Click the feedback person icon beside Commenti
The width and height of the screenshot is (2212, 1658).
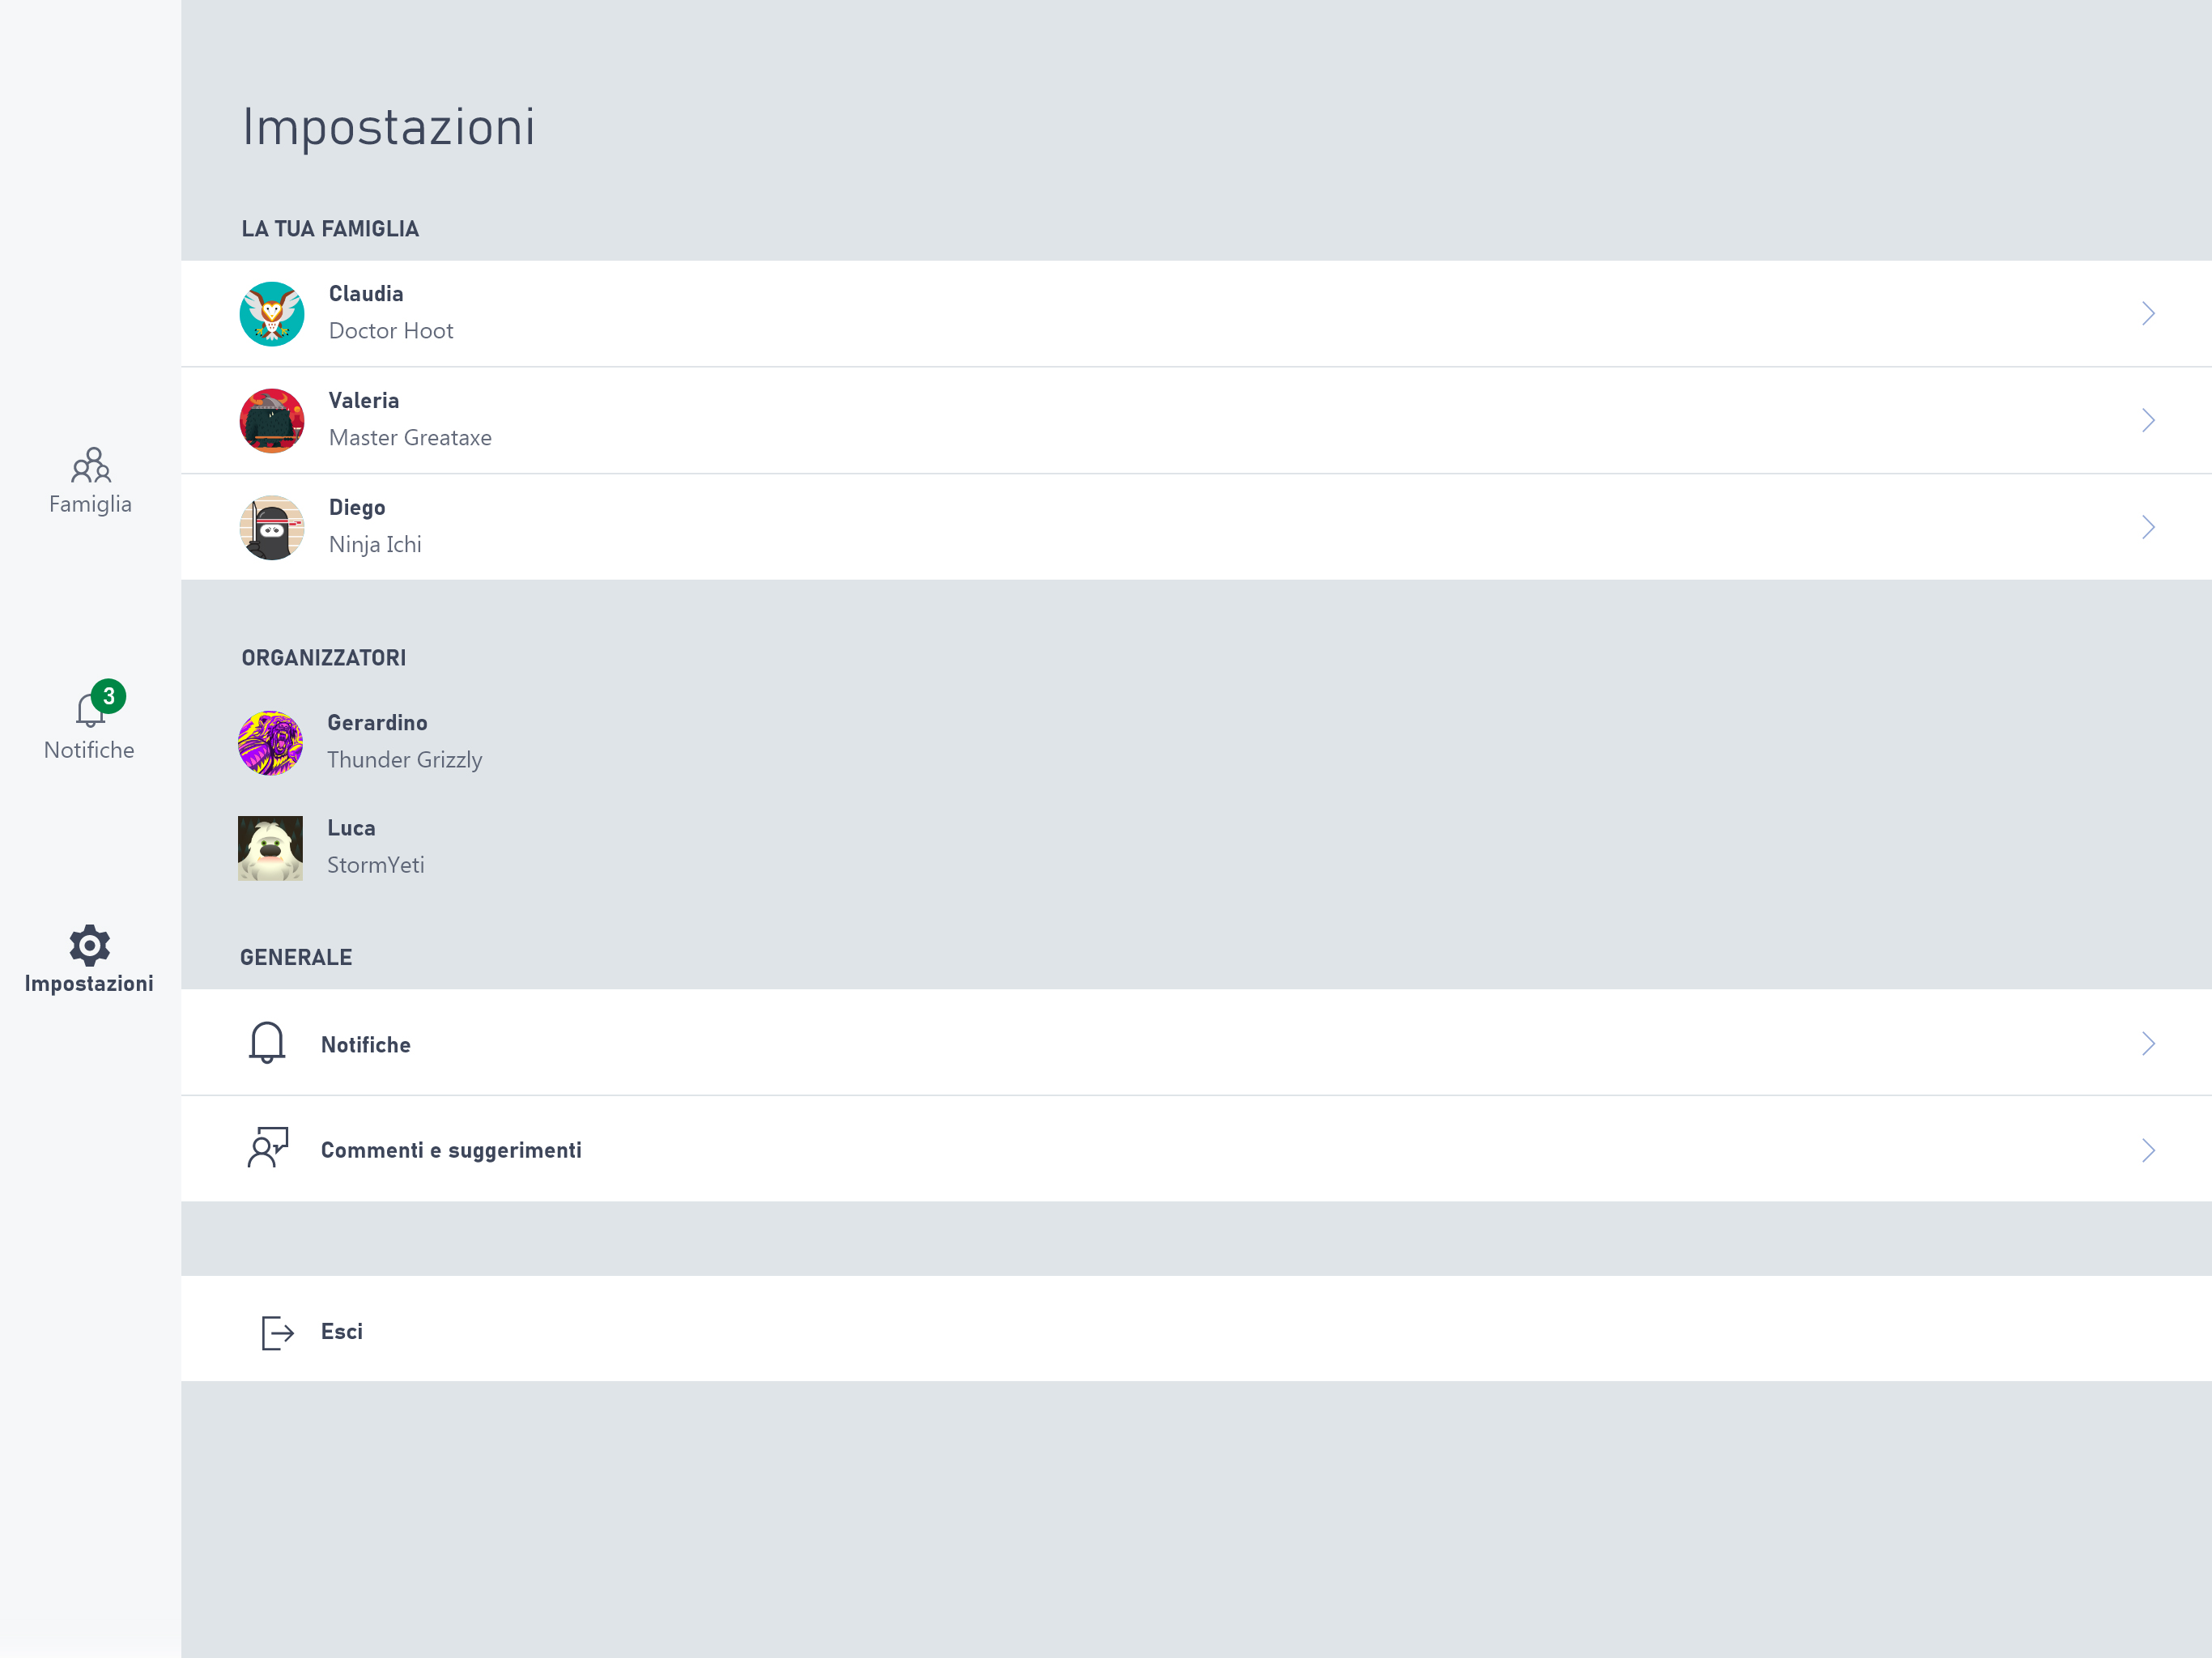pyautogui.click(x=268, y=1148)
